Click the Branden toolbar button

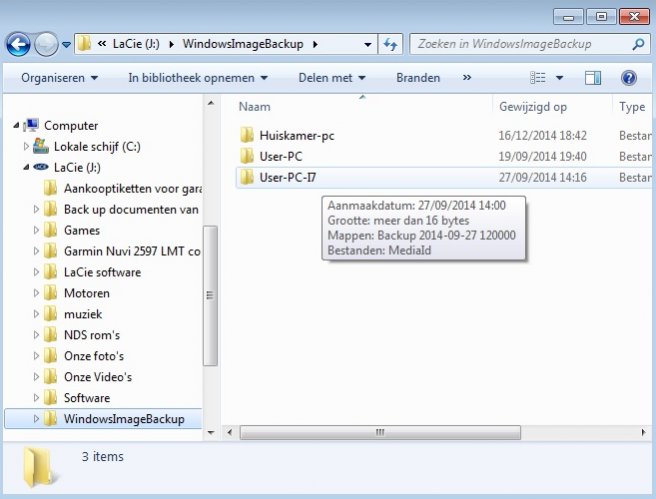click(418, 78)
